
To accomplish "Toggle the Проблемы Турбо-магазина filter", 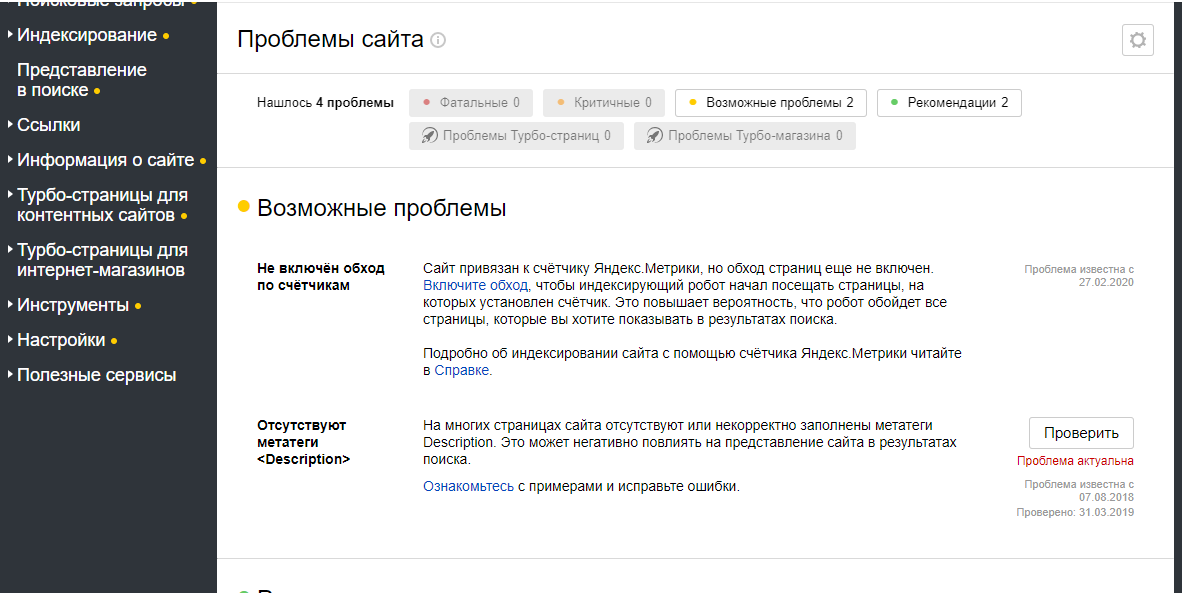I will (744, 136).
